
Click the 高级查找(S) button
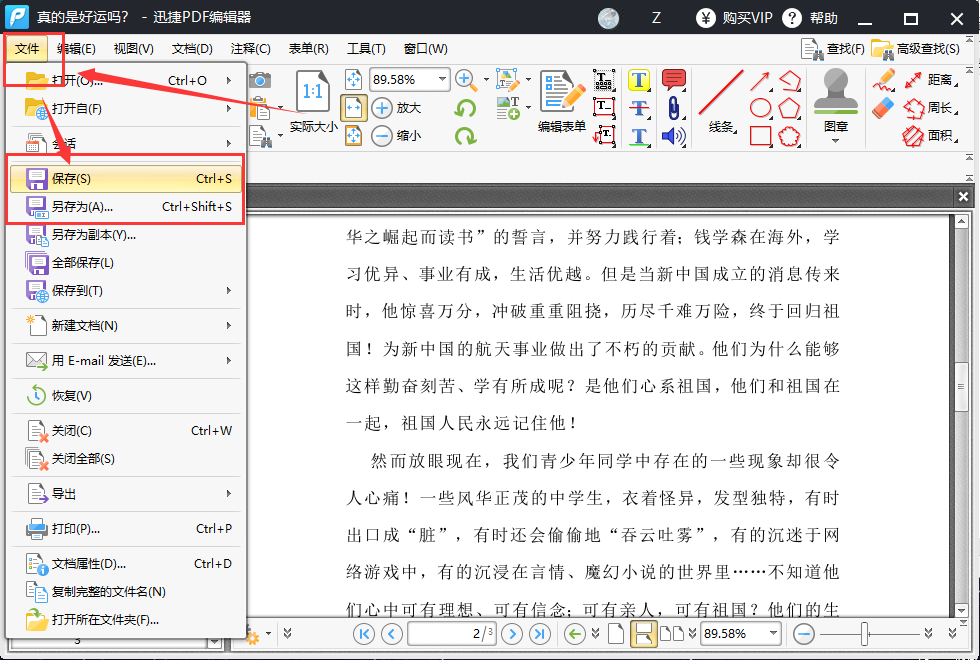915,49
